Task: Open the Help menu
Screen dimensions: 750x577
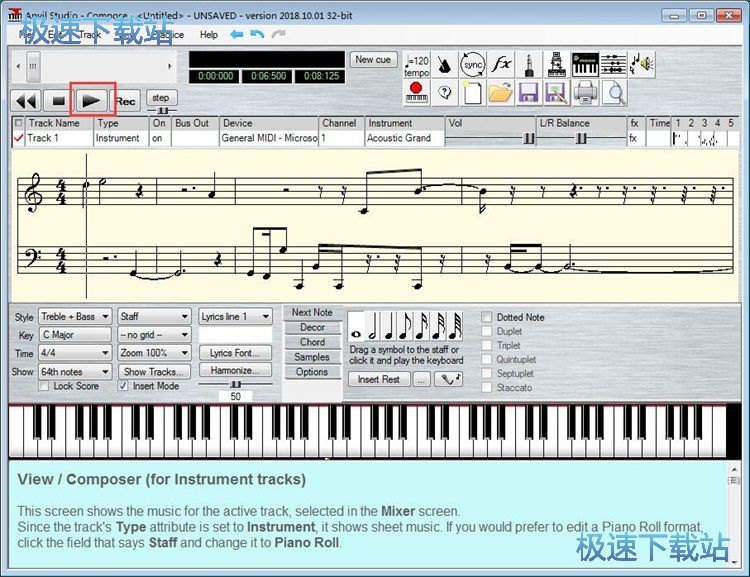Action: (209, 34)
